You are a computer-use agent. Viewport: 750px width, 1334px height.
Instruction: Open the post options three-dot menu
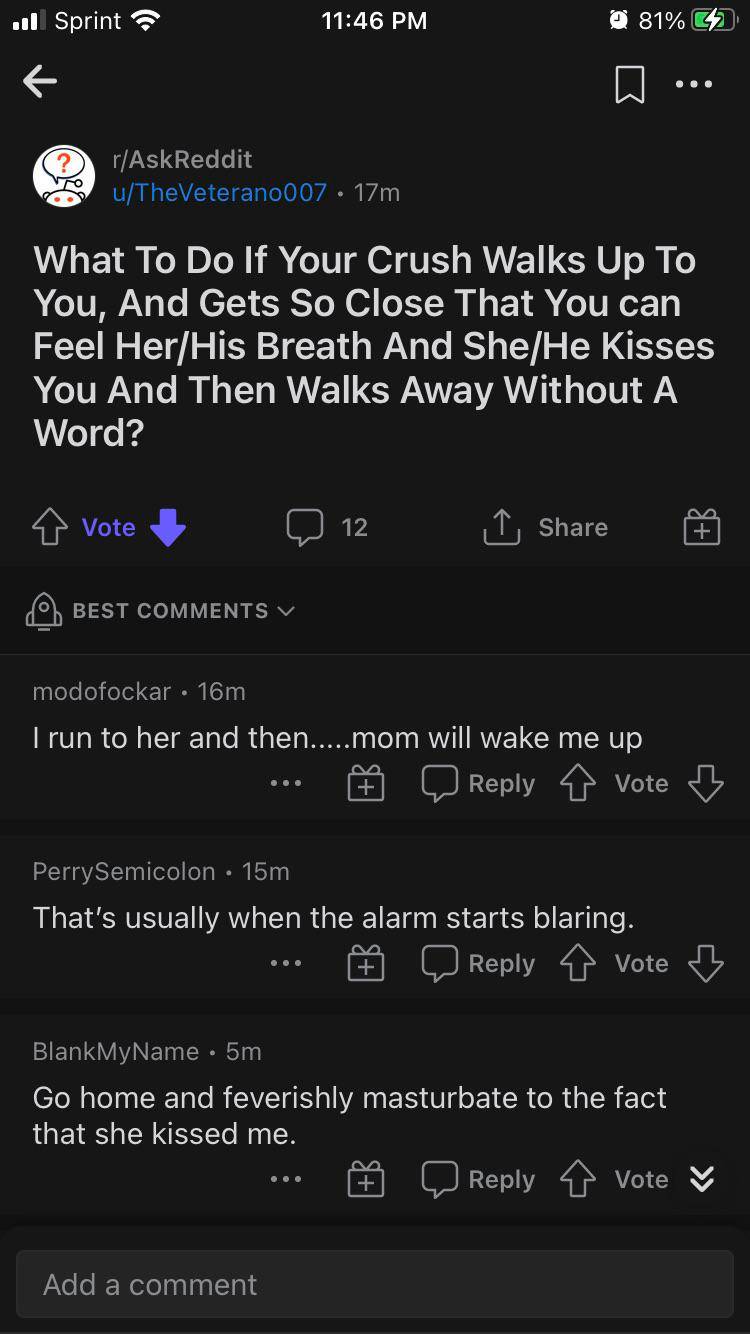point(694,84)
